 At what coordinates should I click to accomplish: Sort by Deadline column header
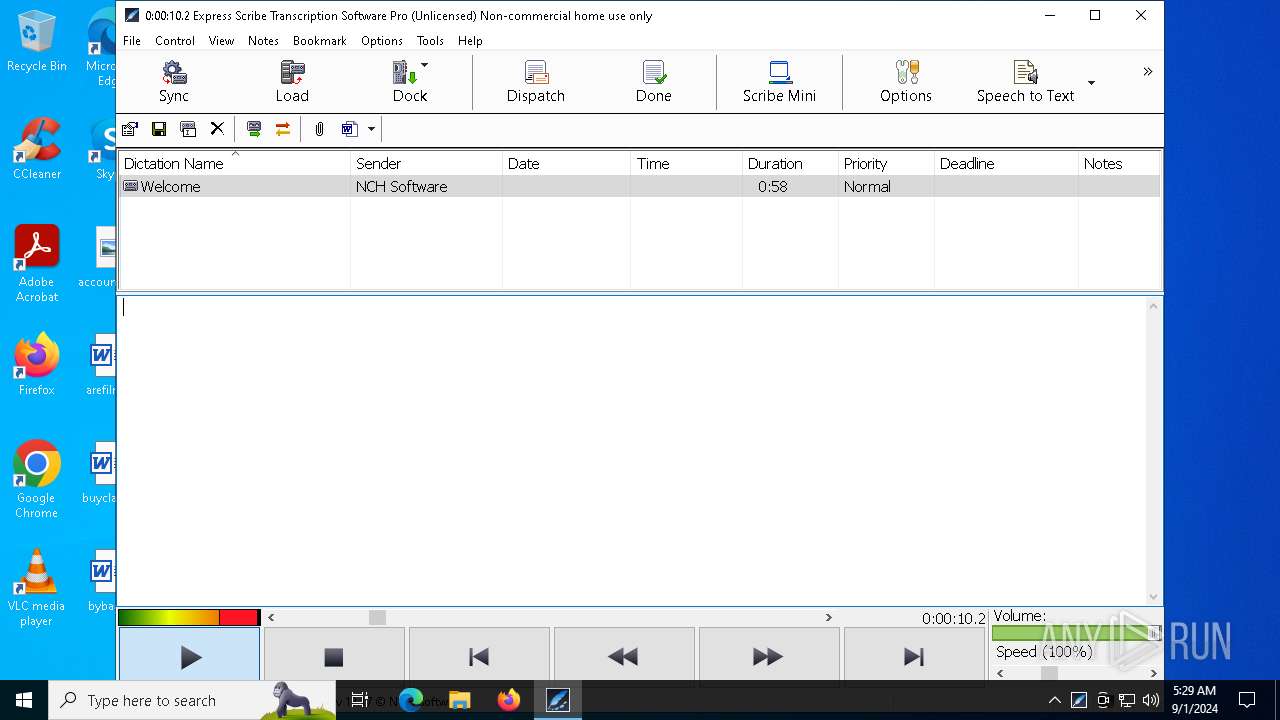point(1006,164)
